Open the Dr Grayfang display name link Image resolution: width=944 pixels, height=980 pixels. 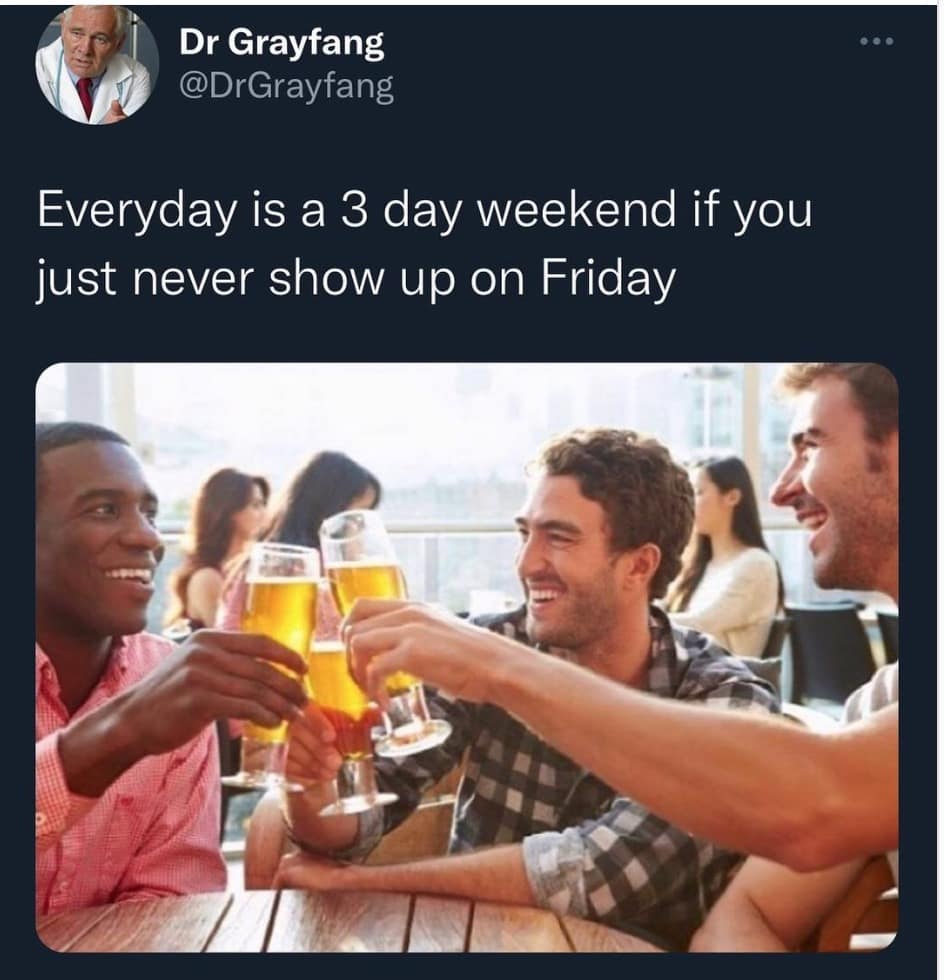pyautogui.click(x=281, y=44)
